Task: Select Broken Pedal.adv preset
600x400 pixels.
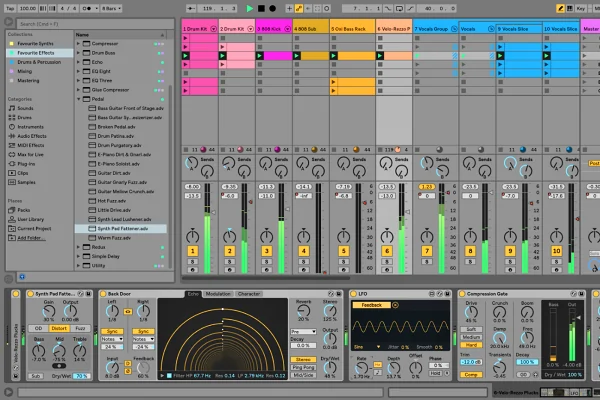Action: (x=121, y=127)
